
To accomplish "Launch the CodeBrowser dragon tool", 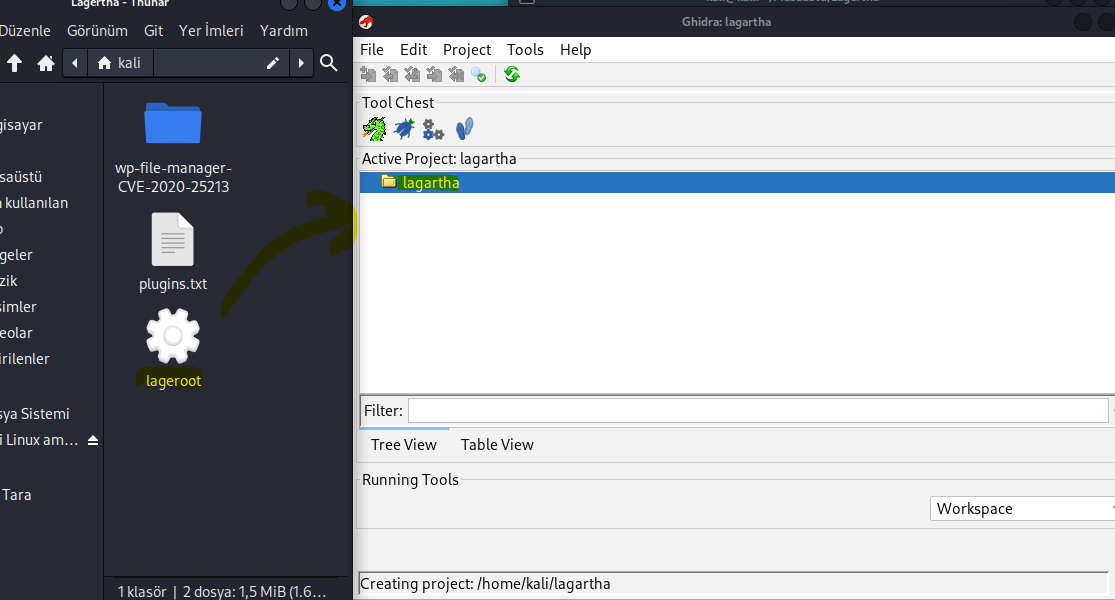I will pos(374,129).
